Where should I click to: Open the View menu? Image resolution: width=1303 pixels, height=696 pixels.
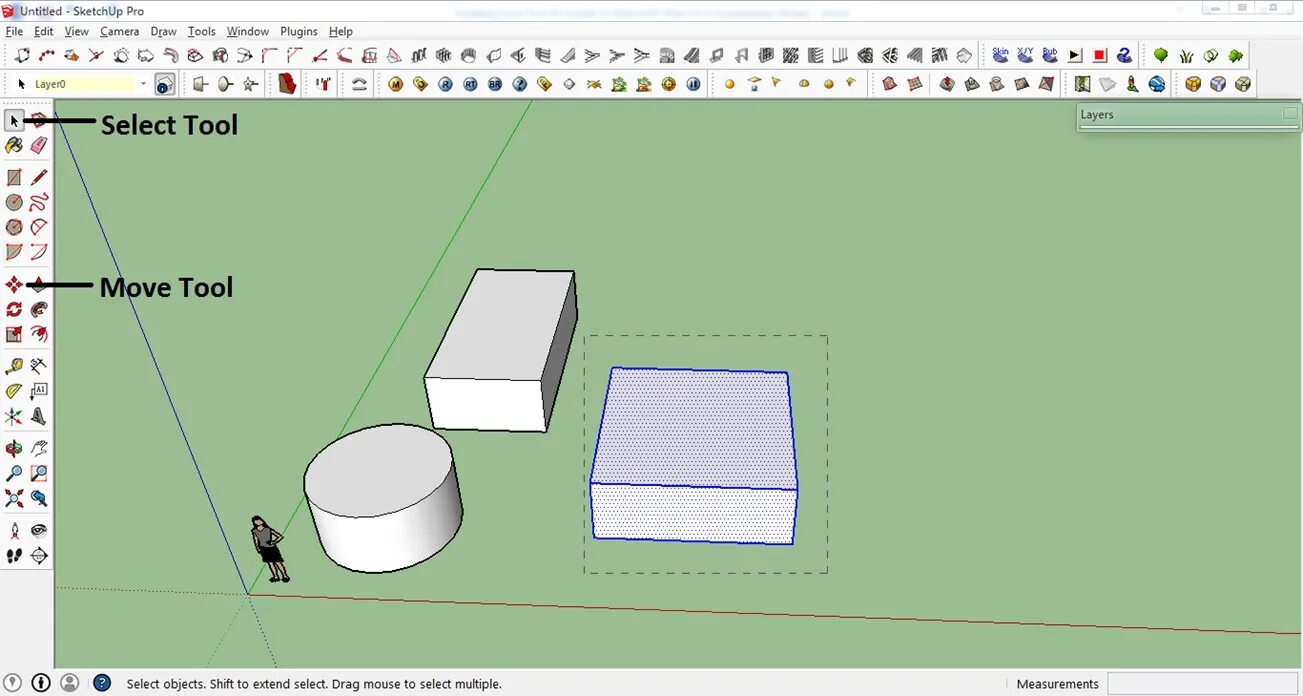click(x=76, y=31)
